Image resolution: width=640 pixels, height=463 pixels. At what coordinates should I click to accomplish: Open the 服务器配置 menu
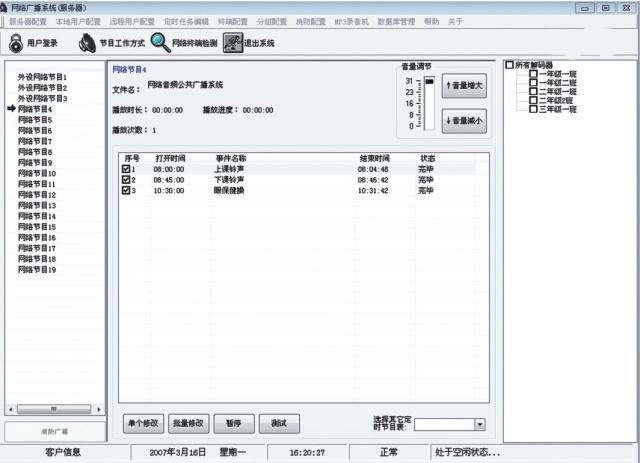[x=28, y=22]
